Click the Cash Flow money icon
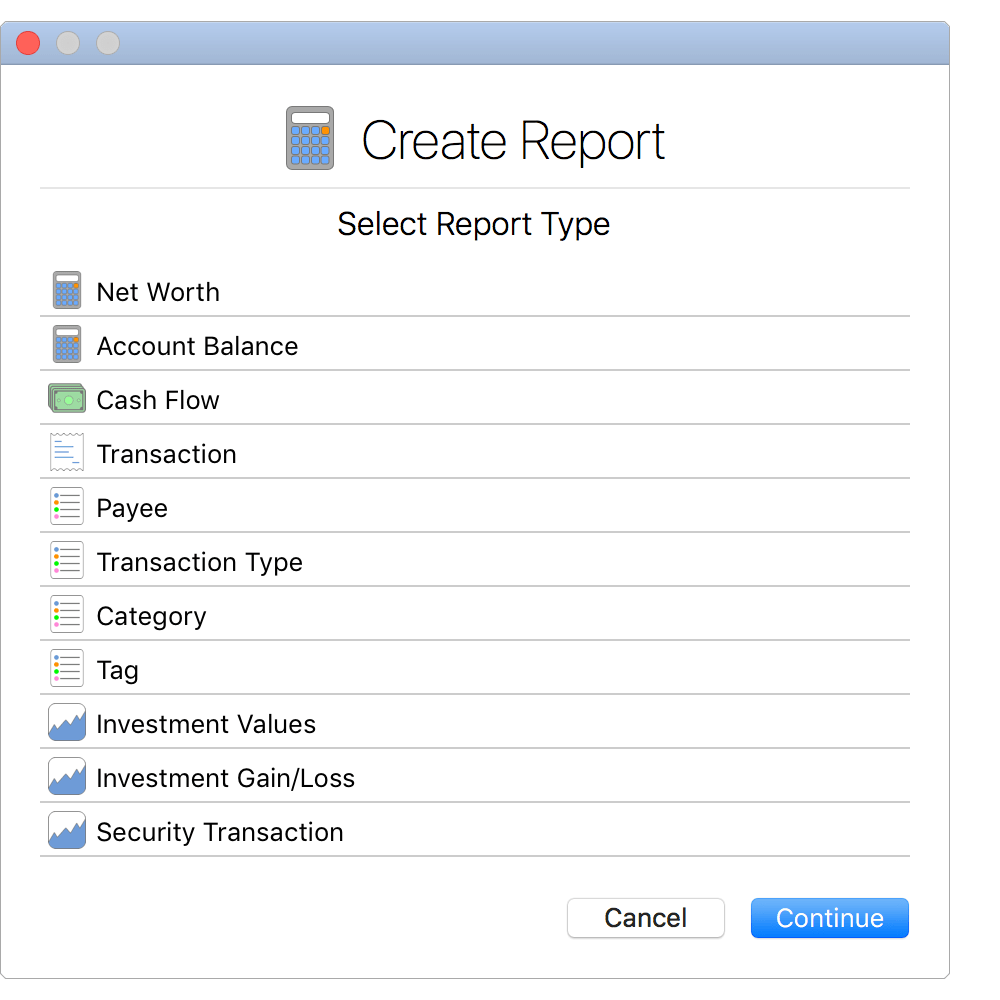Image resolution: width=1000 pixels, height=1000 pixels. tap(66, 398)
